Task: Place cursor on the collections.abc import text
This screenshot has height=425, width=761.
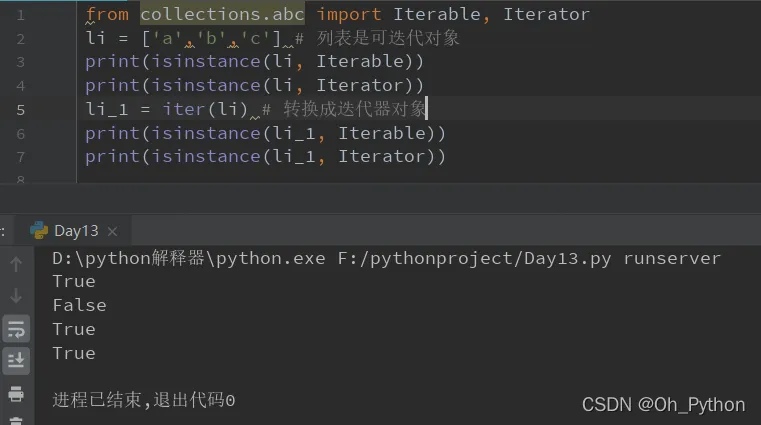Action: click(x=222, y=14)
